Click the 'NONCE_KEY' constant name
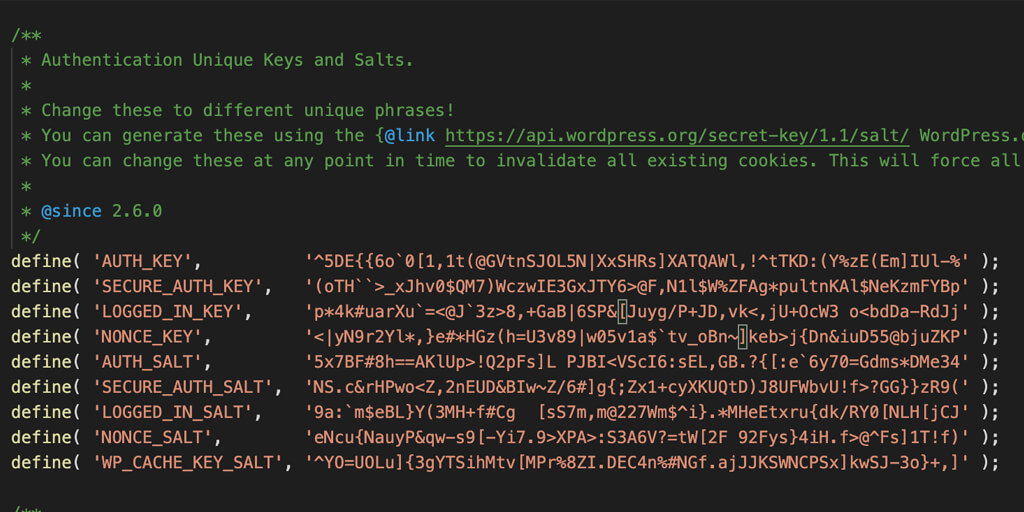1024x512 pixels. tap(148, 338)
